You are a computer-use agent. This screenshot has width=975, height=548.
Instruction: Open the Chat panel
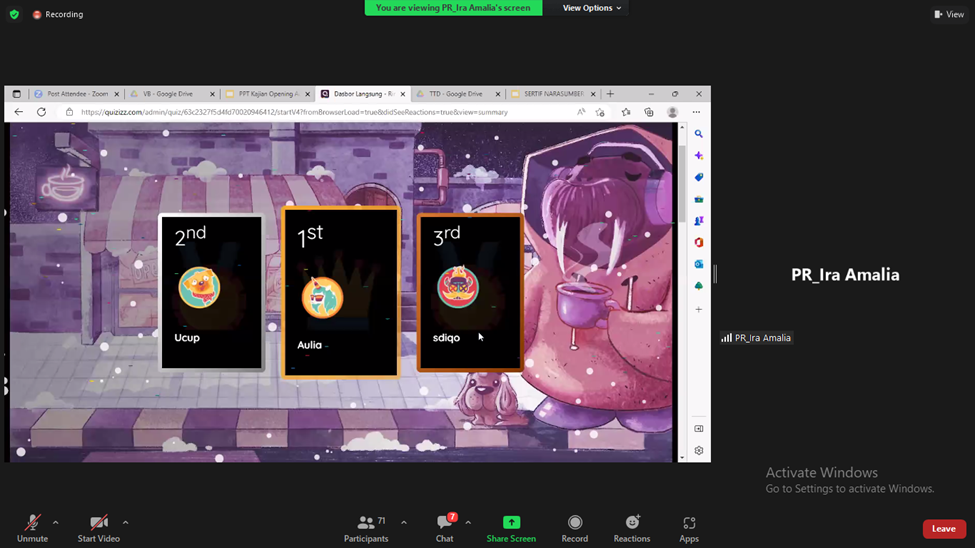(445, 523)
